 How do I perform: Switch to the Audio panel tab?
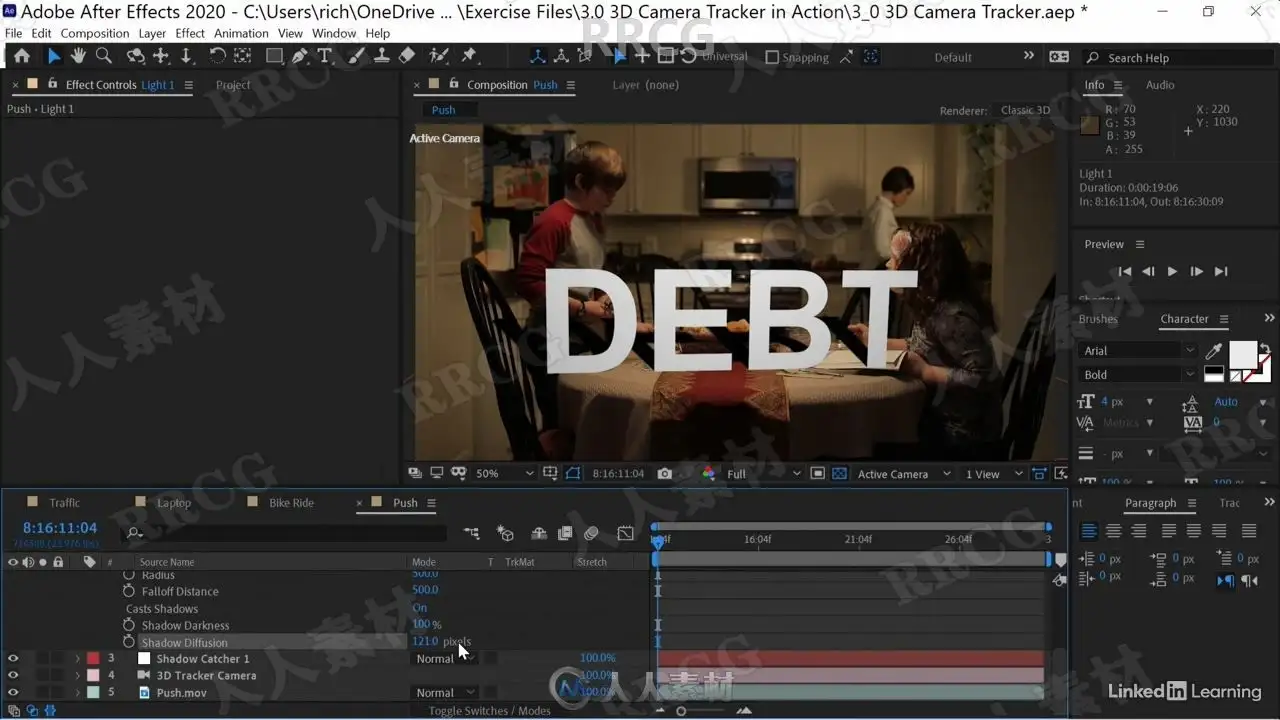click(x=1160, y=85)
